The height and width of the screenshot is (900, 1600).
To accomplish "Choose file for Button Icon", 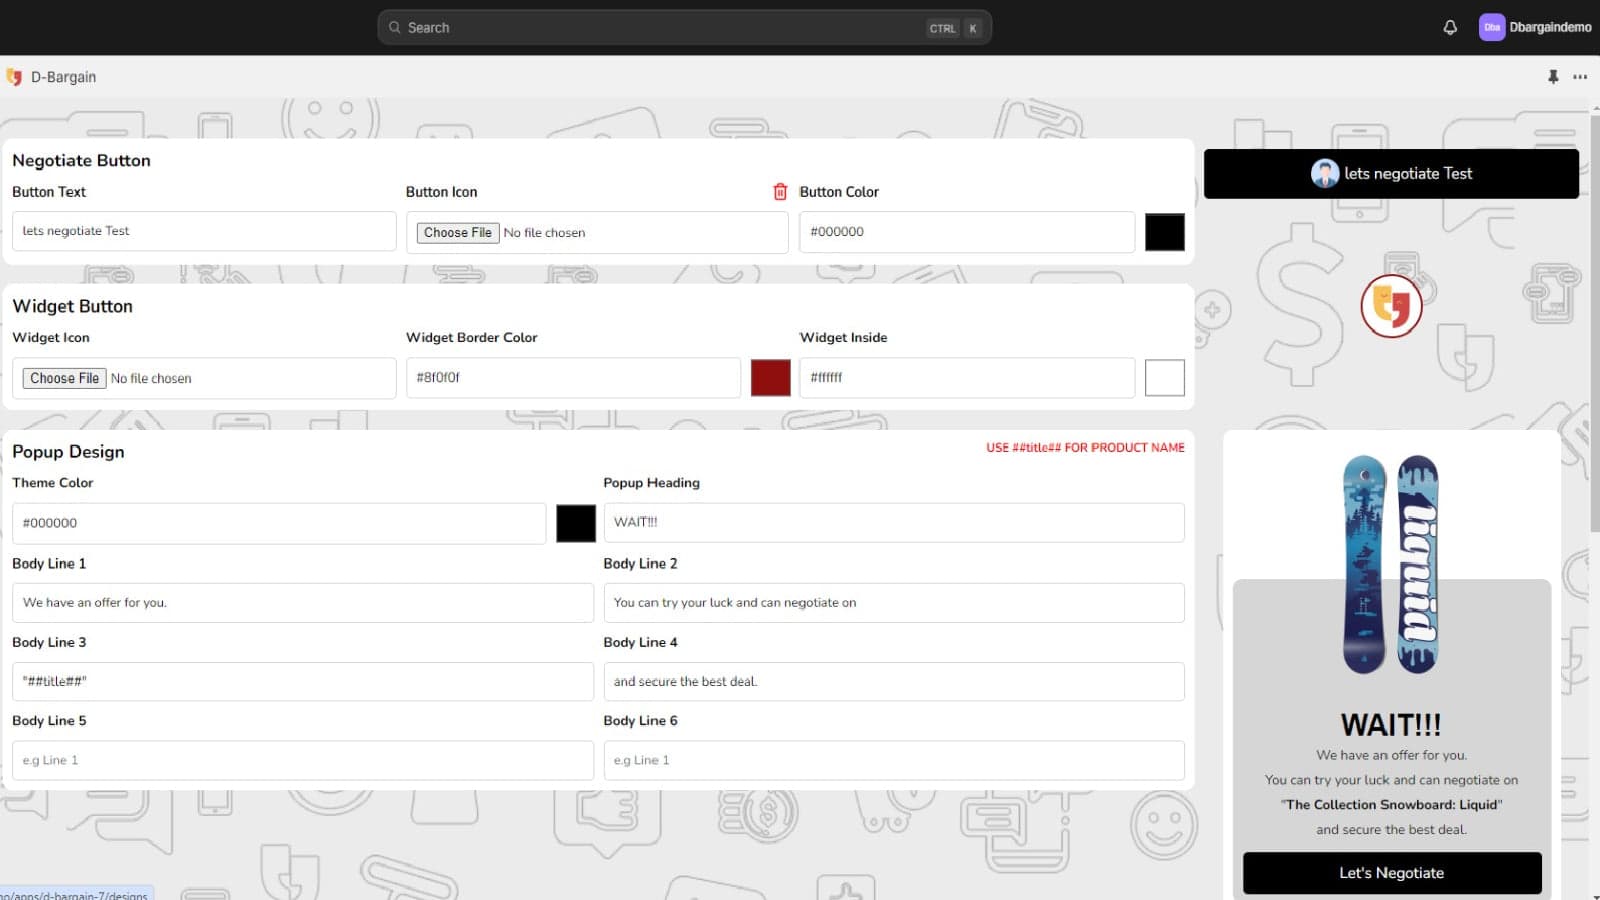I will (458, 233).
